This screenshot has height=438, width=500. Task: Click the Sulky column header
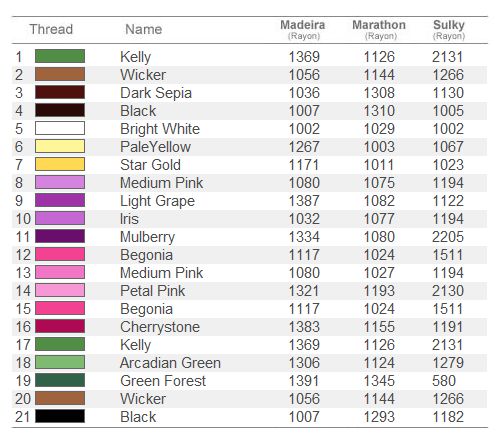pyautogui.click(x=449, y=29)
